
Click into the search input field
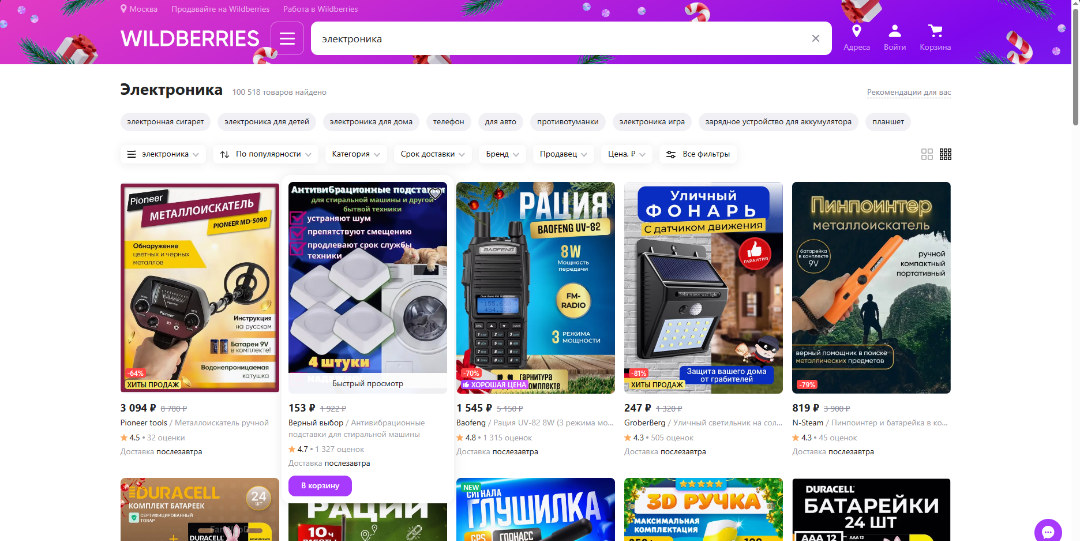[x=560, y=39]
